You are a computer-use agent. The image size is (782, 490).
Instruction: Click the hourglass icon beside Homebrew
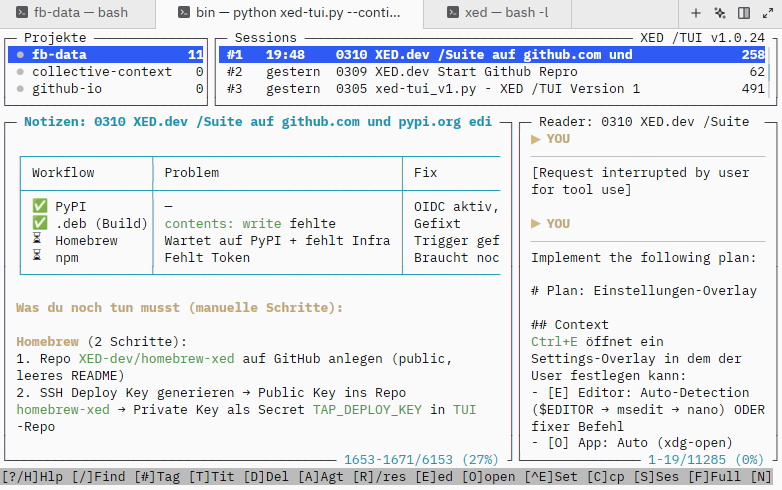[37, 239]
